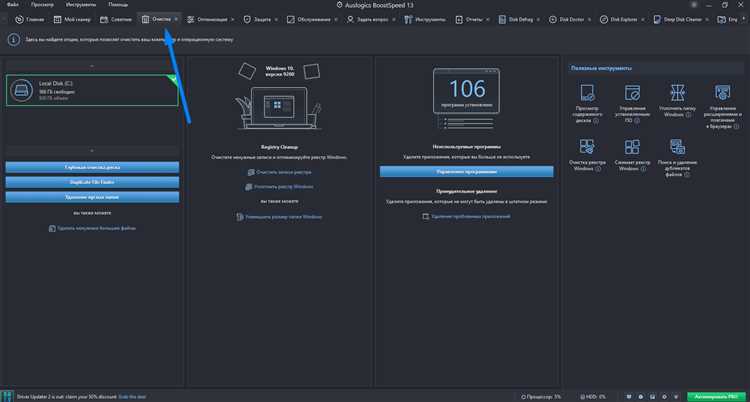Close the Disk Defrag tab
The width and height of the screenshot is (750, 402).
coord(539,20)
